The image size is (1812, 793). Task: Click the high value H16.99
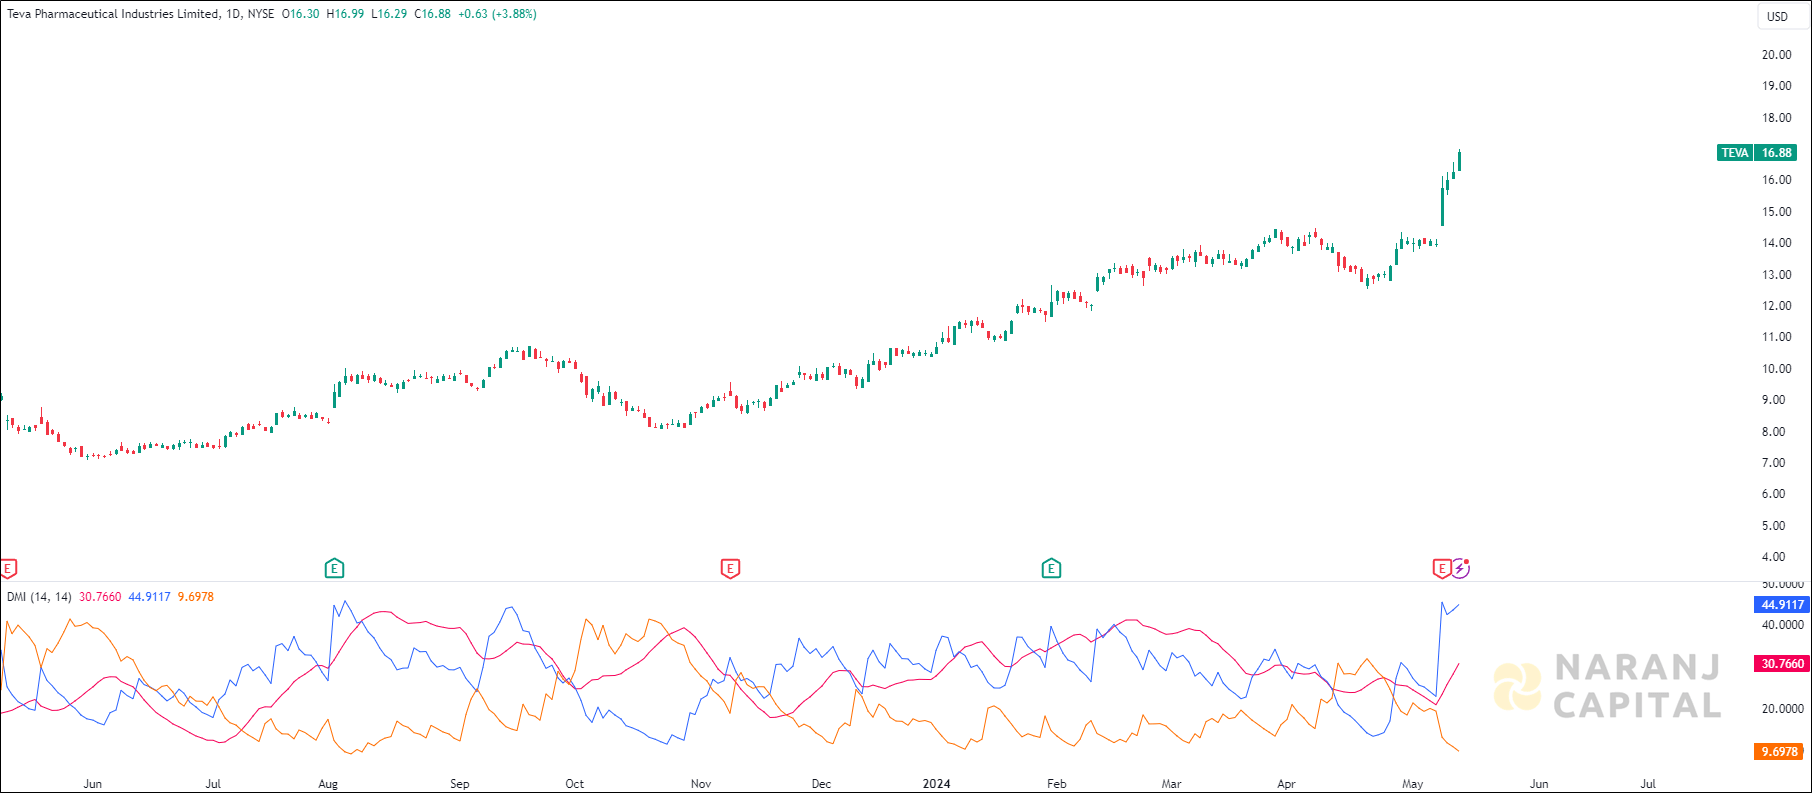[345, 14]
